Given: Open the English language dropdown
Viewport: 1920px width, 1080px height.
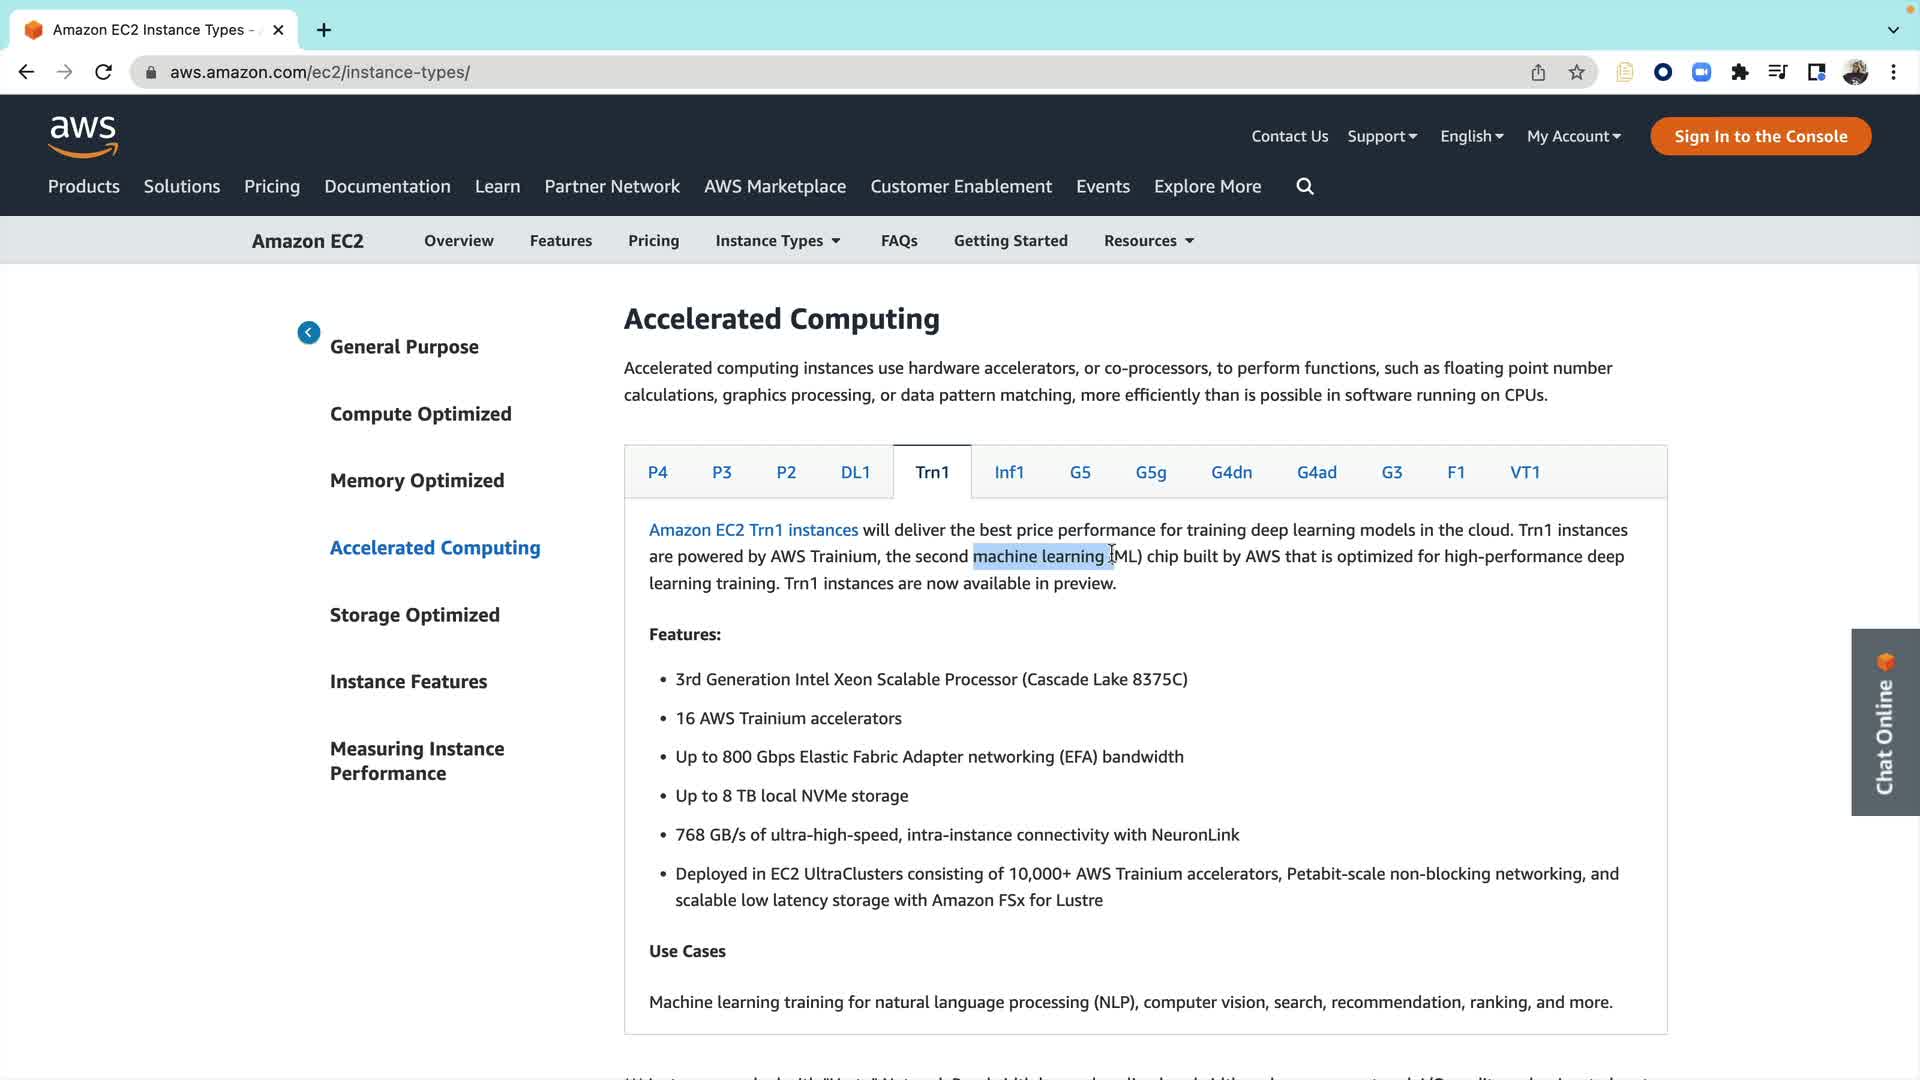Looking at the screenshot, I should click(1471, 136).
